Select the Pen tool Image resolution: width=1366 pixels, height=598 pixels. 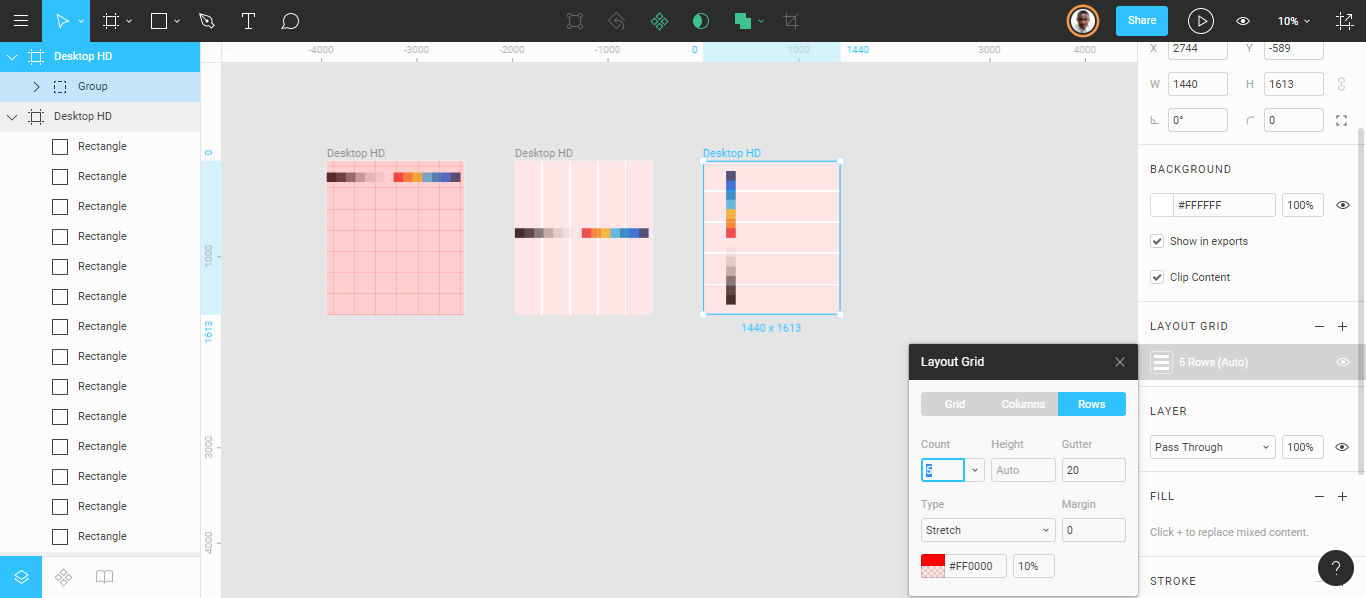point(207,20)
